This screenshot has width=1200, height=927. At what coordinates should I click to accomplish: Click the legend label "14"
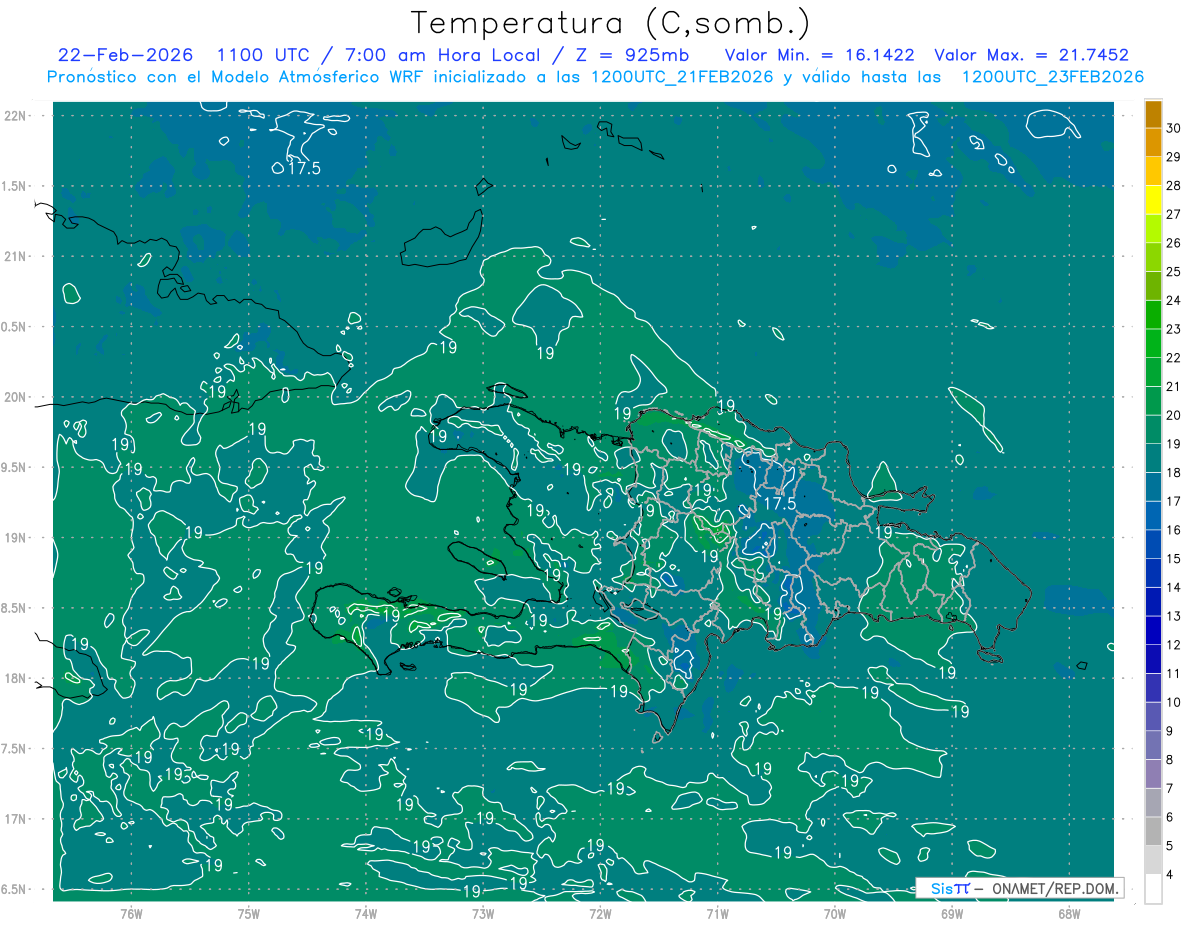pyautogui.click(x=1174, y=588)
